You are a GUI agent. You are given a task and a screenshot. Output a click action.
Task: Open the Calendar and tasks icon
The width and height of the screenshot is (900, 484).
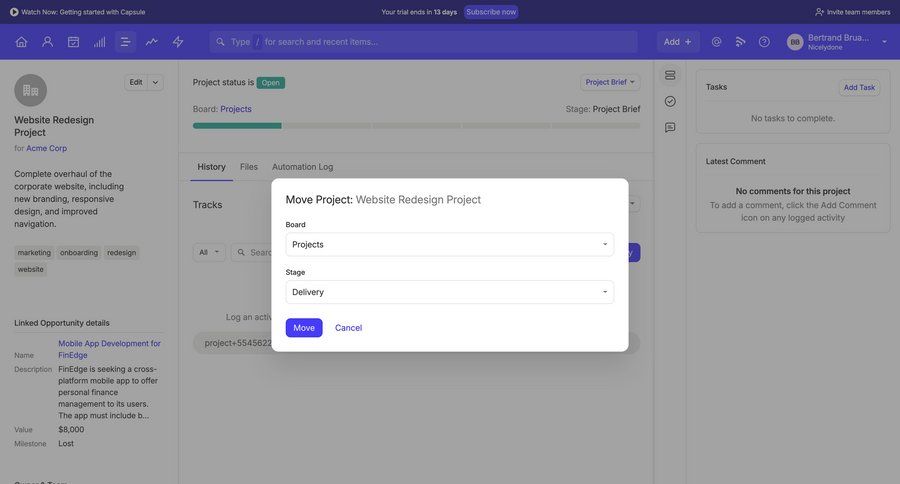(x=73, y=42)
